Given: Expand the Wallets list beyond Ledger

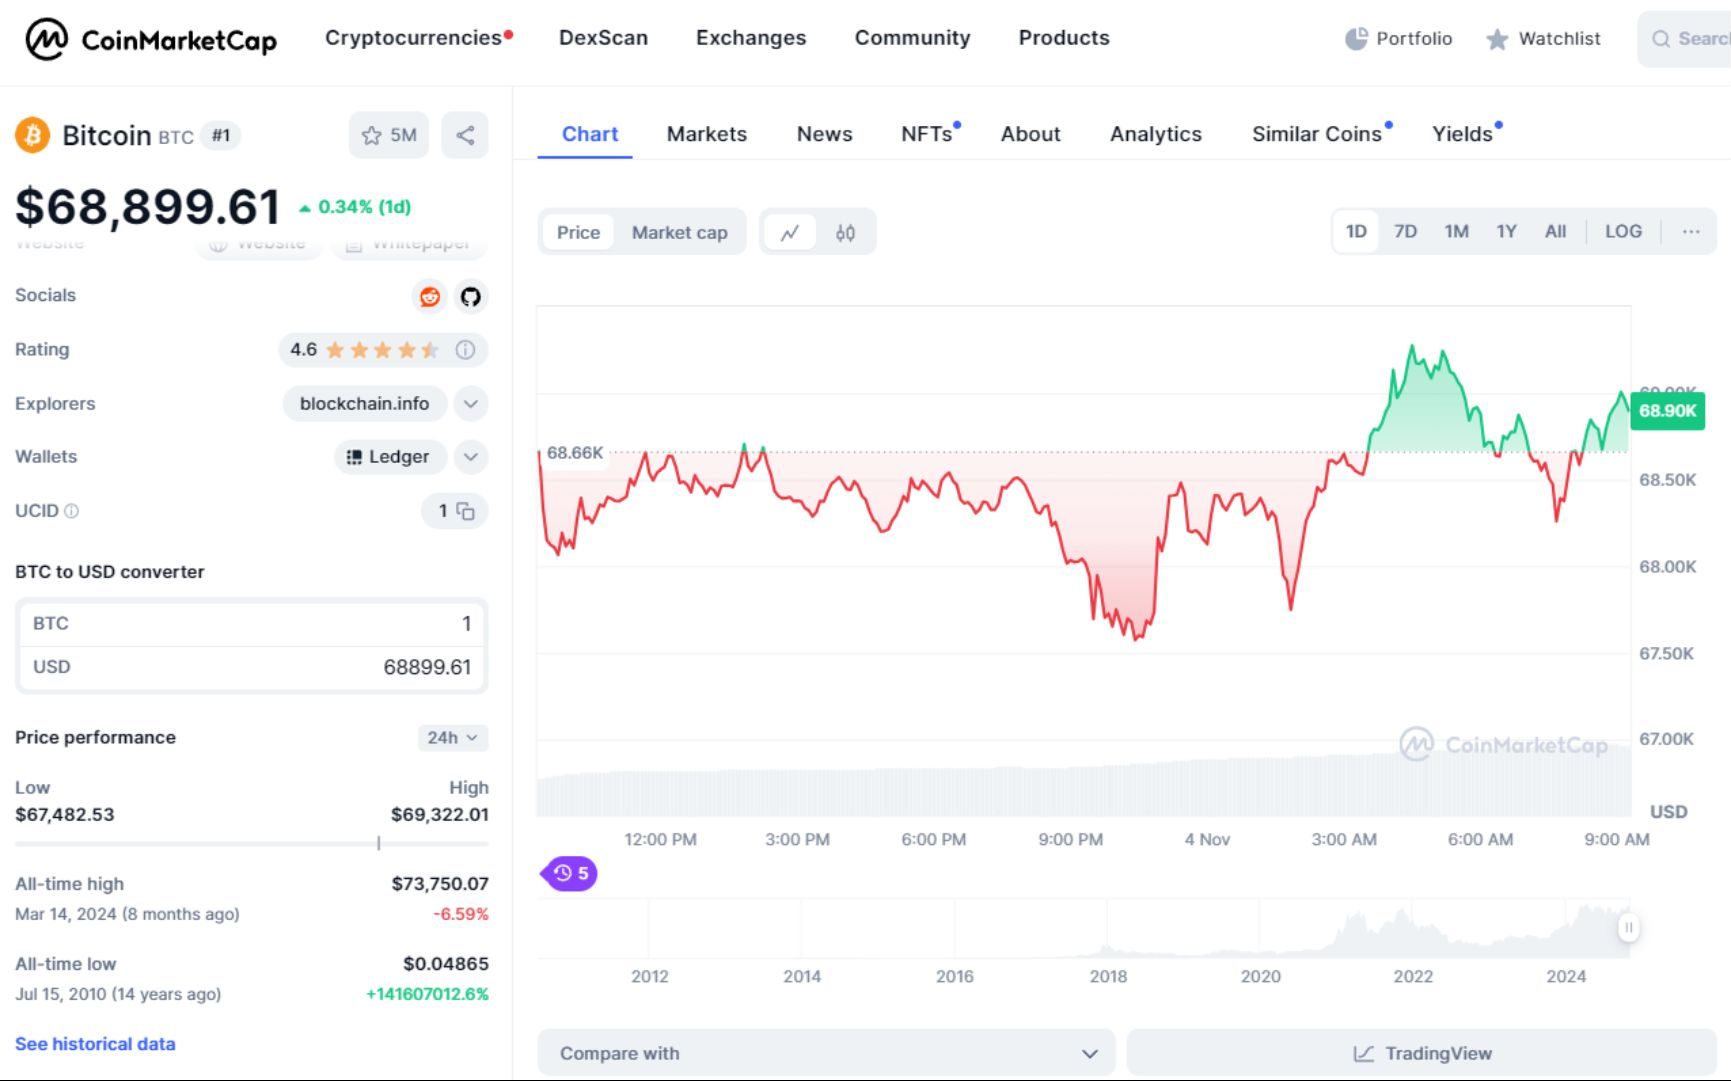Looking at the screenshot, I should (470, 457).
